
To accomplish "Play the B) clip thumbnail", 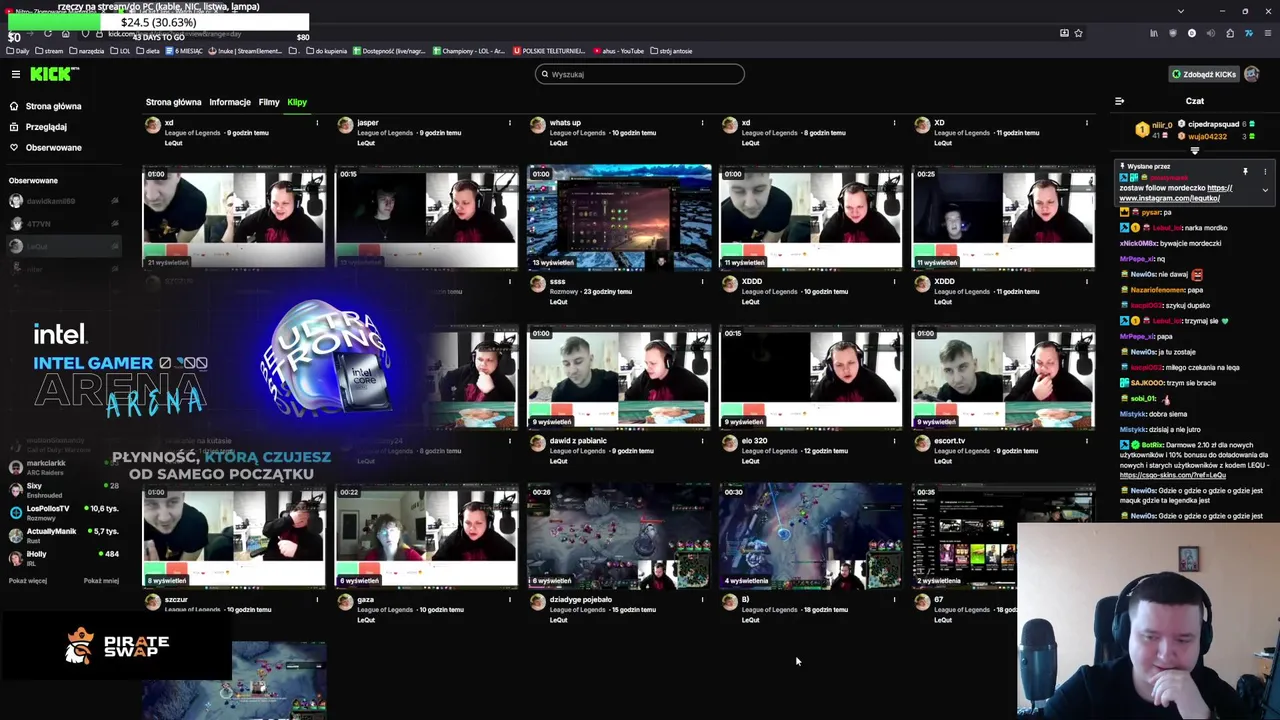I will pos(811,536).
